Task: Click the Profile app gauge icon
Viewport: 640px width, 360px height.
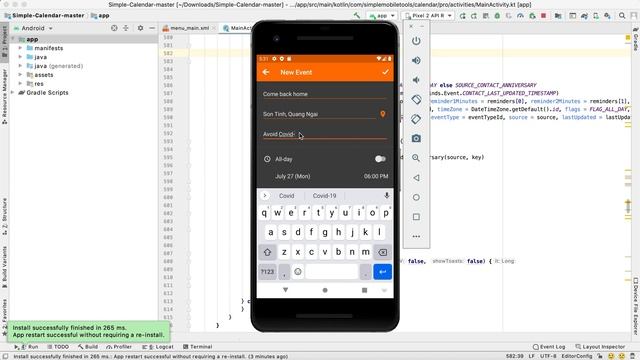Action: click(520, 16)
